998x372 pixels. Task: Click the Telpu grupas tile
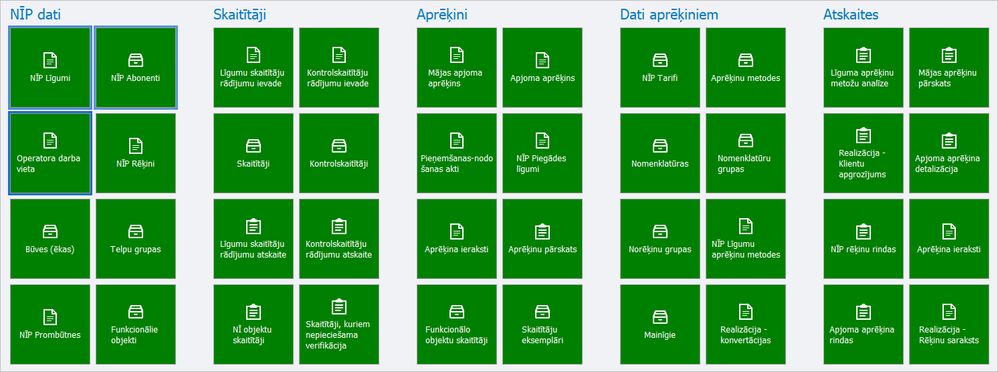[136, 239]
